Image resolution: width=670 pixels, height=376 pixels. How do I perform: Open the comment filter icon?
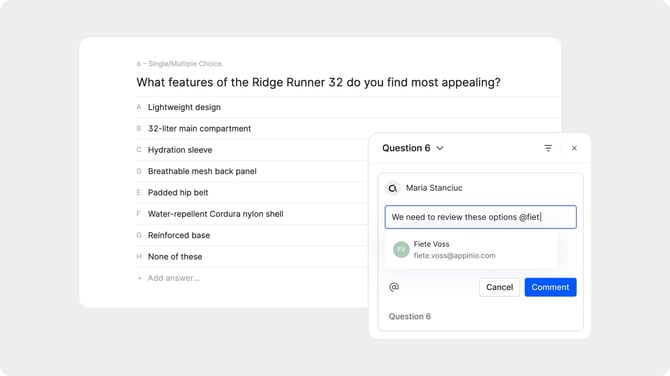(x=548, y=148)
